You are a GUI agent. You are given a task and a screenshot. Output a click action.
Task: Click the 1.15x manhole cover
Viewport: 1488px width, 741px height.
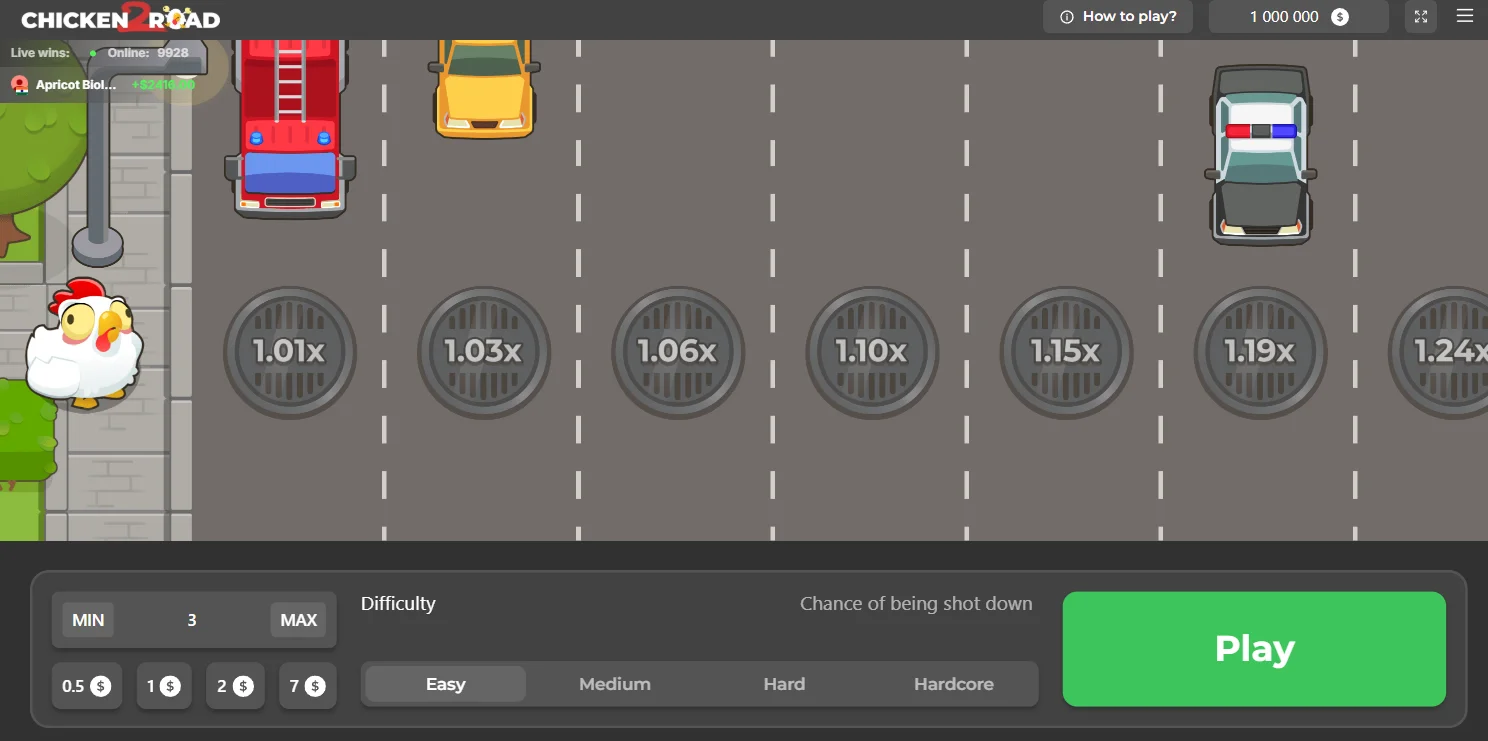(1066, 353)
